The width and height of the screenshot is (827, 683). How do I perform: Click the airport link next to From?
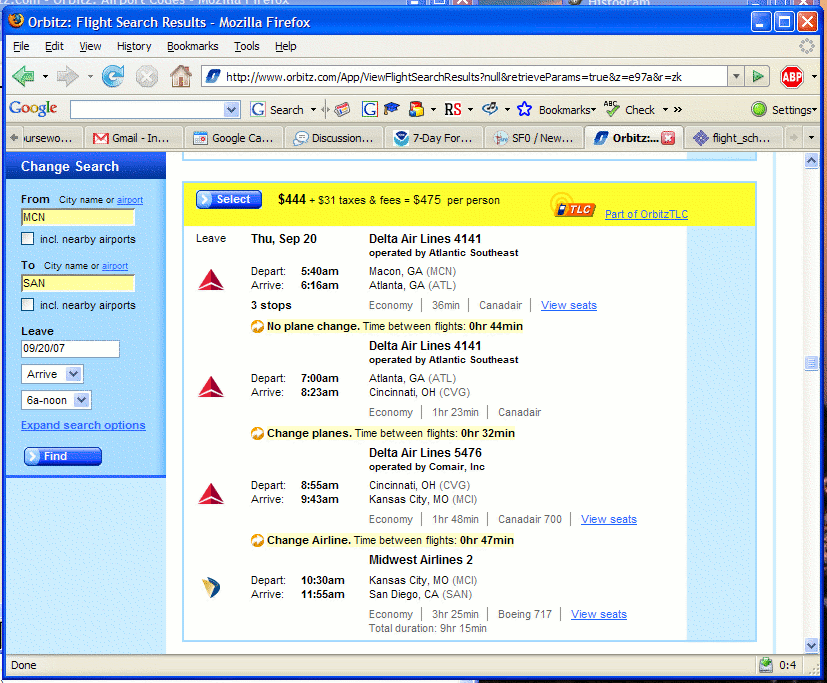click(x=130, y=200)
